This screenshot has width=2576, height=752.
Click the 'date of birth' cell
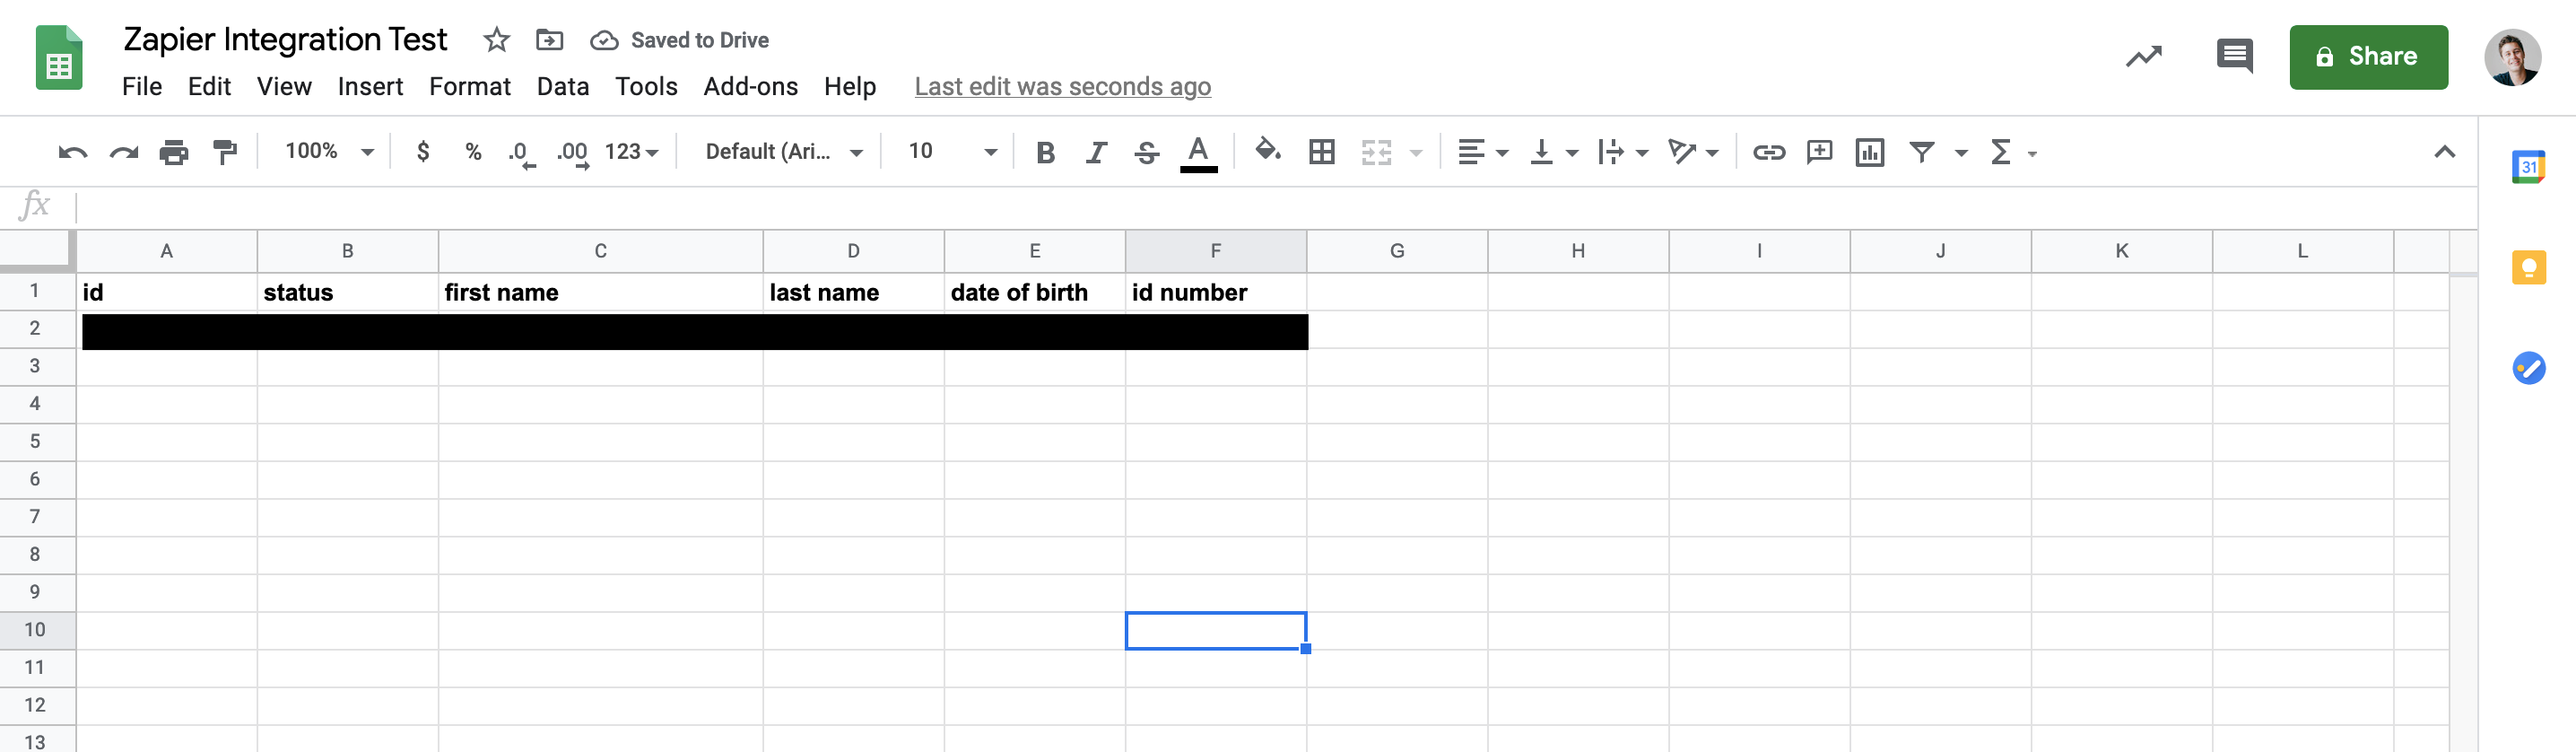click(1034, 292)
